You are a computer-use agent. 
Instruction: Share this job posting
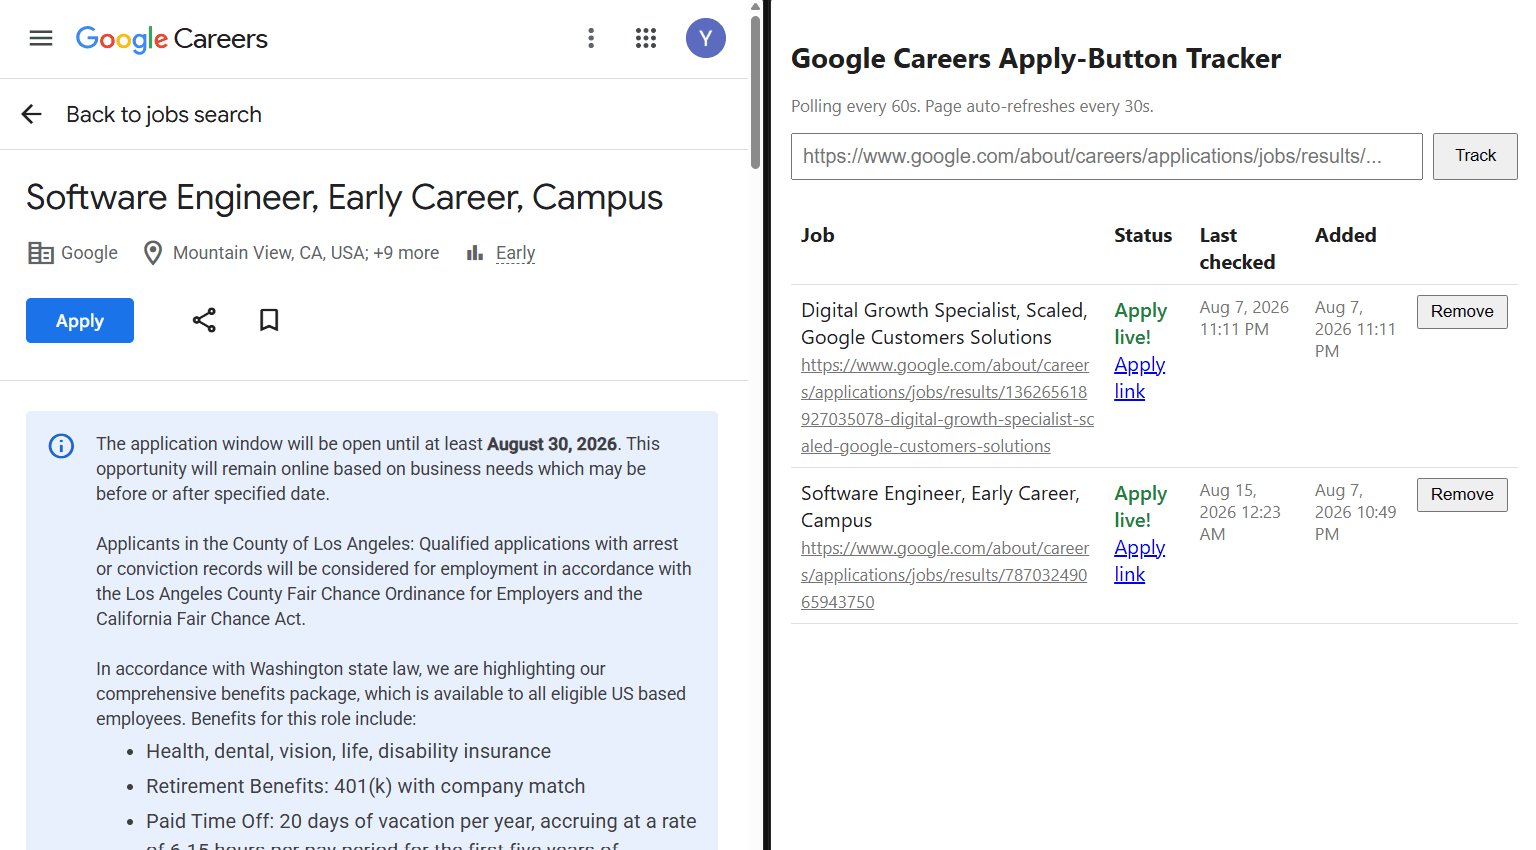[x=204, y=320]
